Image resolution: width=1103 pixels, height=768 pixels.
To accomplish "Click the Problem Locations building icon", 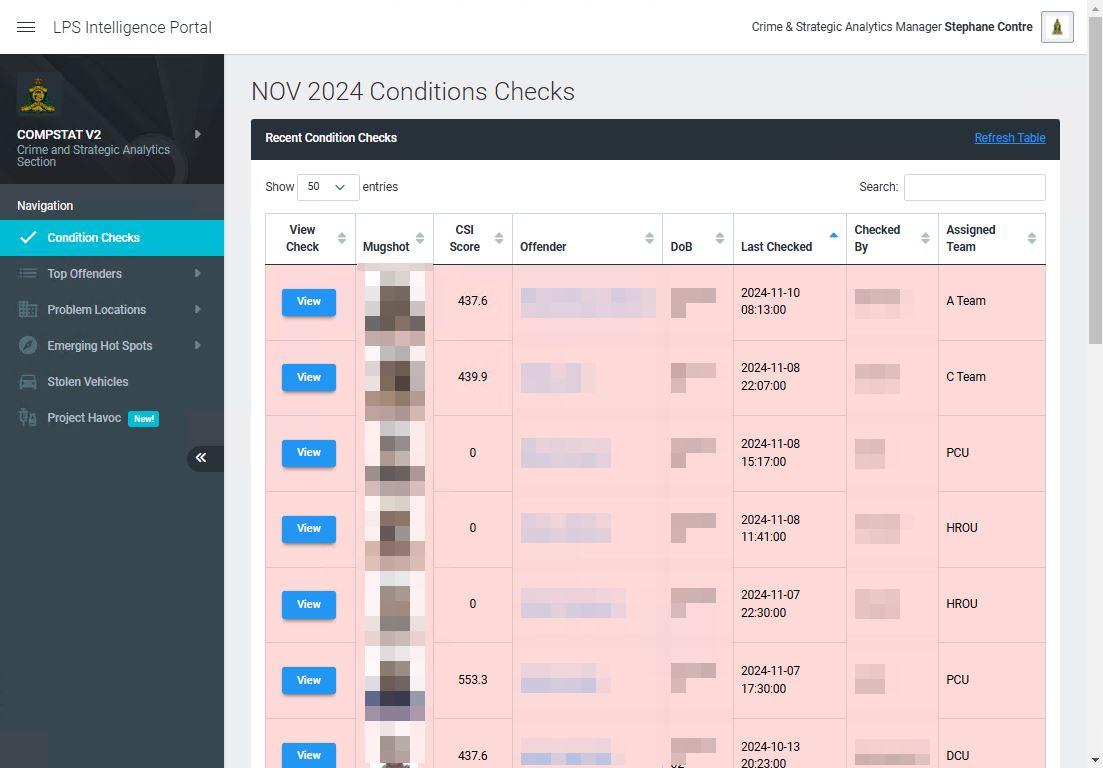I will click(28, 310).
